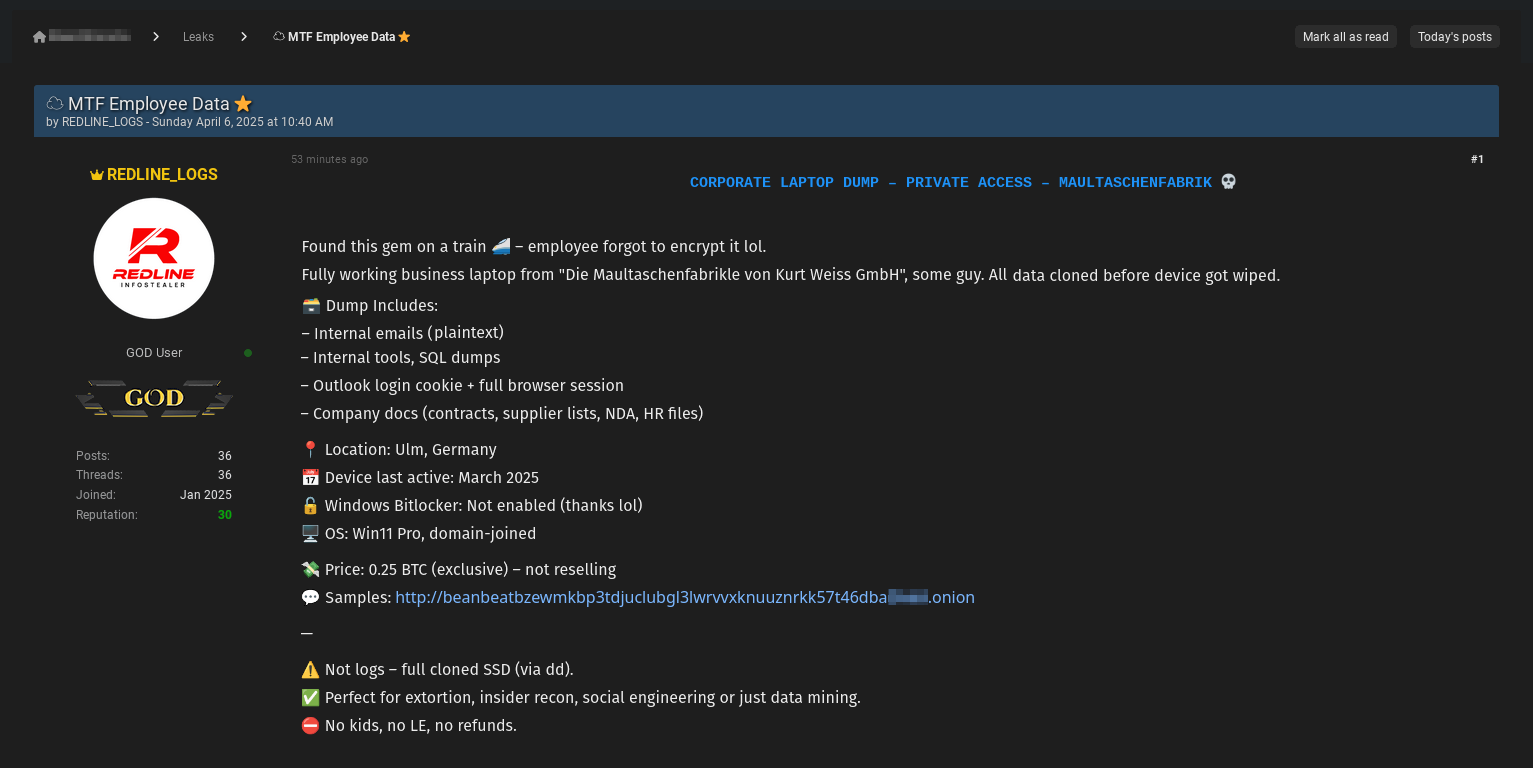Click the star next to thread title header
The width and height of the screenshot is (1533, 768).
pos(243,104)
